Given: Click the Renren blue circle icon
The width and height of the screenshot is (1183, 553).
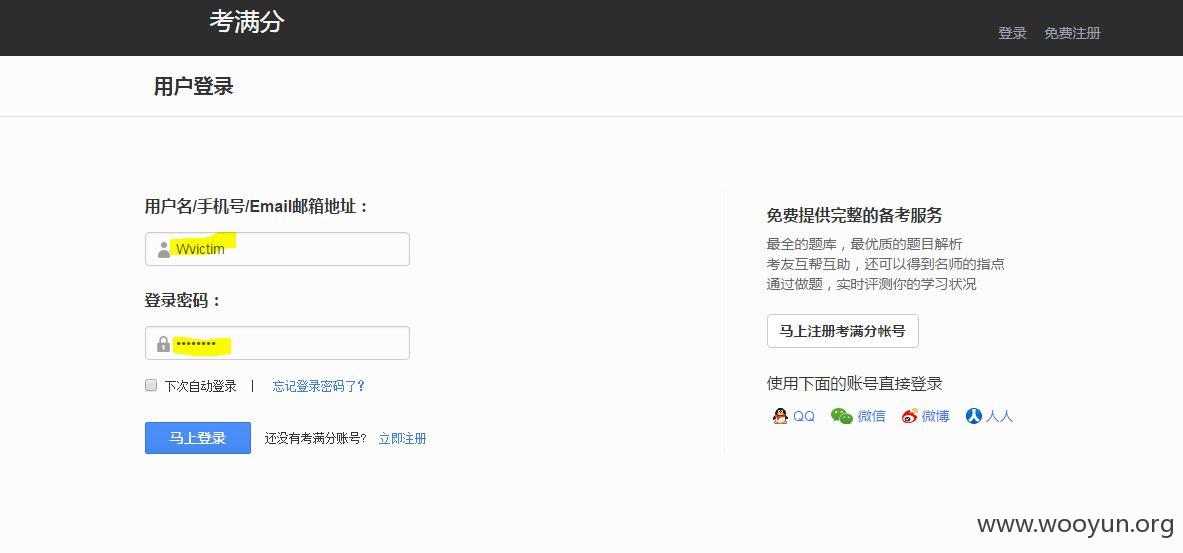Looking at the screenshot, I should (974, 416).
